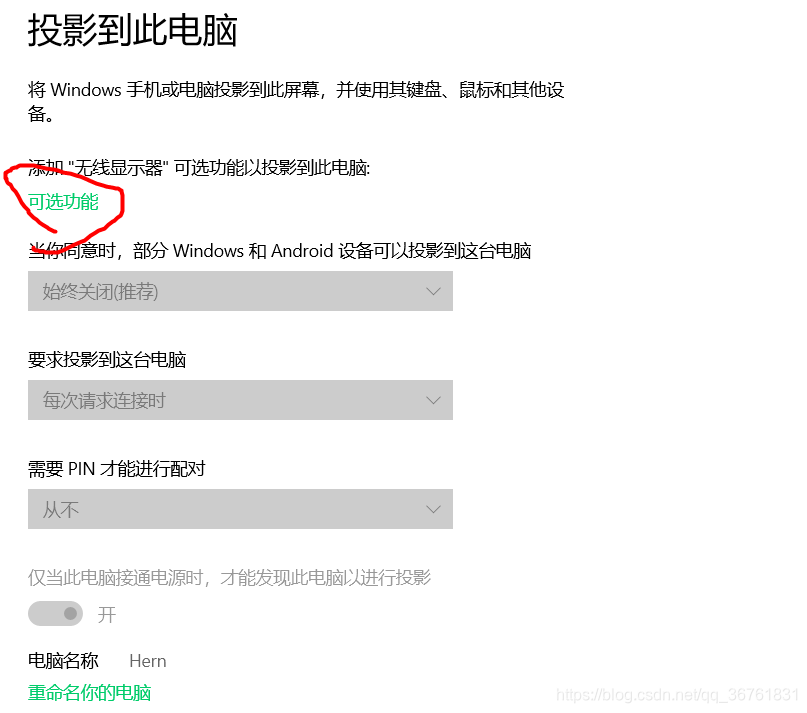Click the description paragraph about Windows 手机或电脑
Viewport: 807px width, 713px height.
[x=296, y=101]
